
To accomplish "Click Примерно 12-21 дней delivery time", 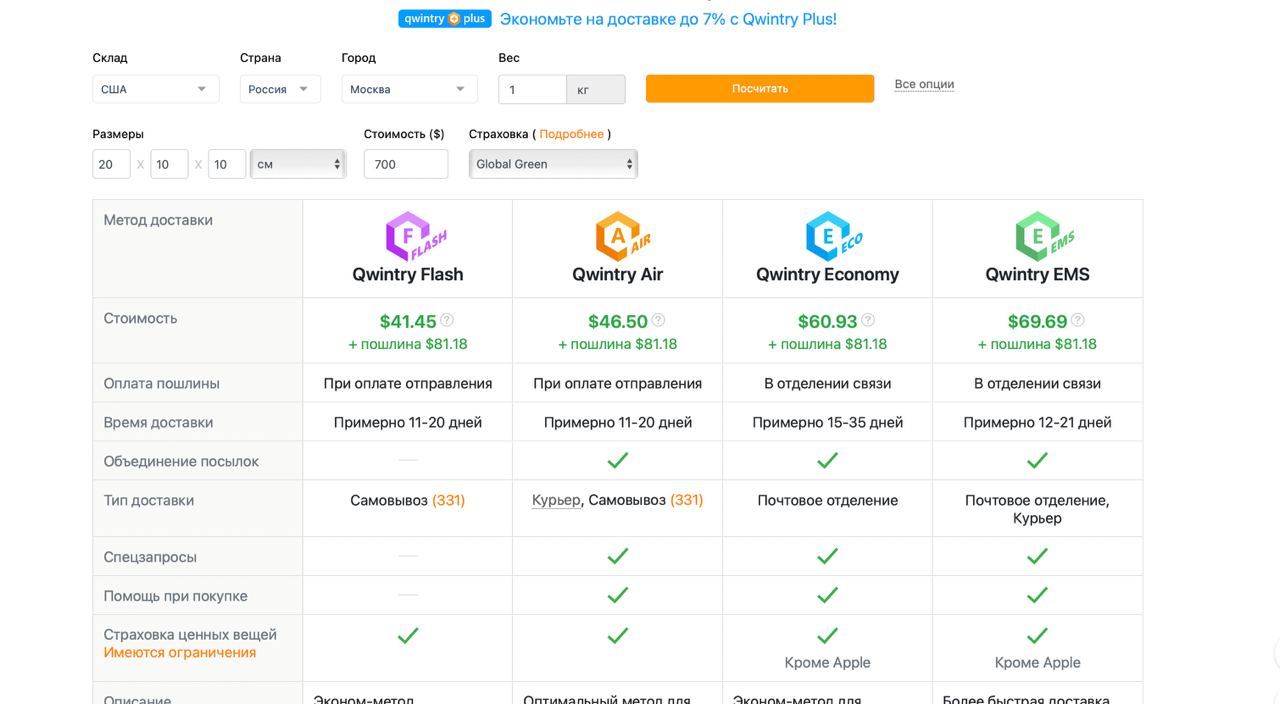I will pos(1037,422).
